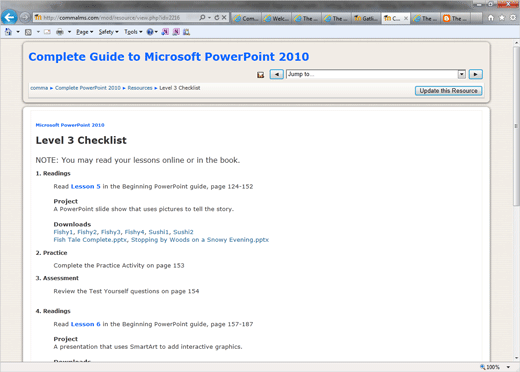The image size is (520, 372).
Task: Open the Help dropdown arrow
Action: (x=156, y=32)
